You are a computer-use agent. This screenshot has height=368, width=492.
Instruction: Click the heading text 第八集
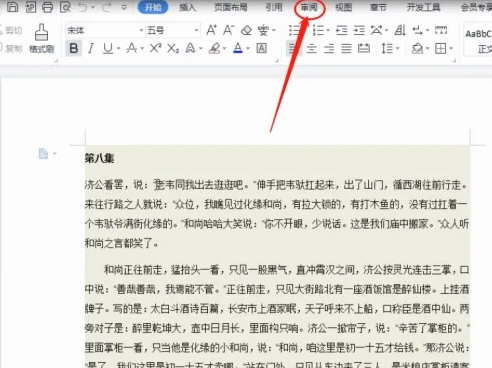click(x=99, y=158)
